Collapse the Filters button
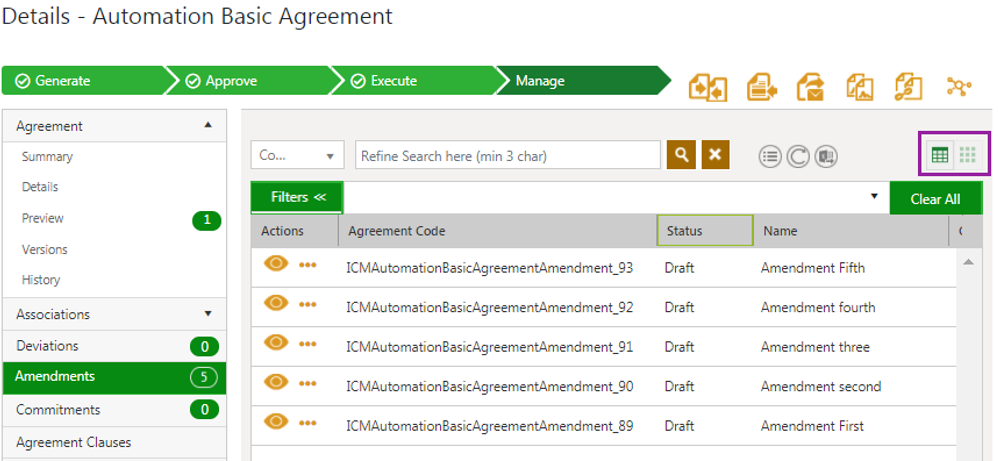The image size is (998, 461). [x=298, y=197]
